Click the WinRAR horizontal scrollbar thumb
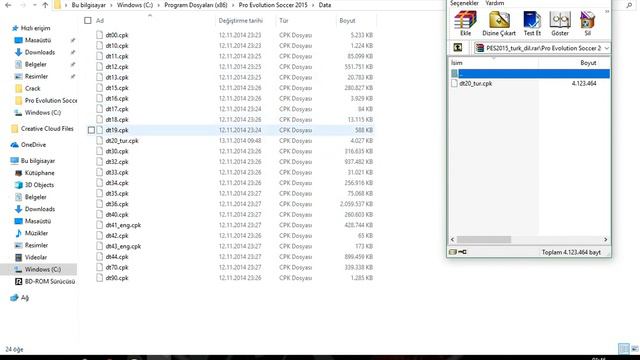The width and height of the screenshot is (640, 360). click(x=484, y=240)
